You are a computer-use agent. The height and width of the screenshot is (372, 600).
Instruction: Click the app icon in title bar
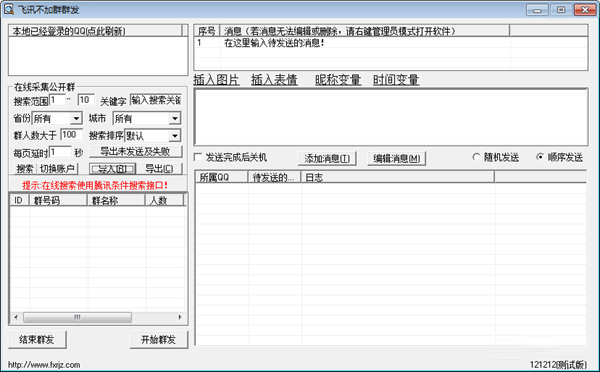8,9
